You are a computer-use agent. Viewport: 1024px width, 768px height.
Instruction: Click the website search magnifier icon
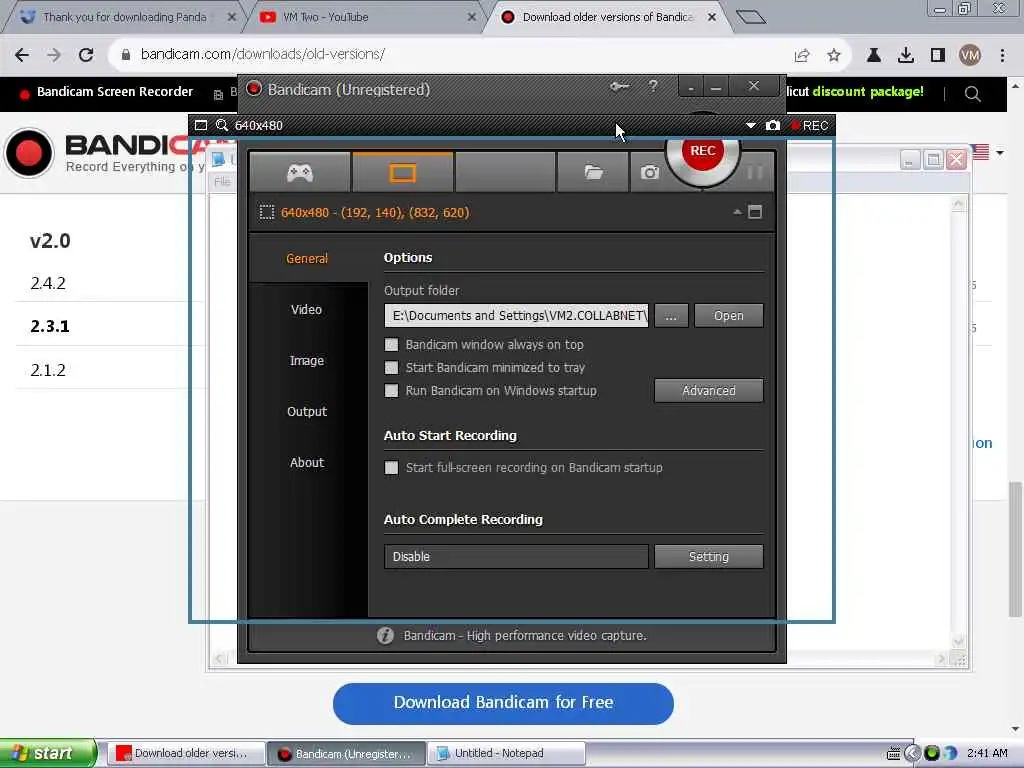click(x=972, y=94)
